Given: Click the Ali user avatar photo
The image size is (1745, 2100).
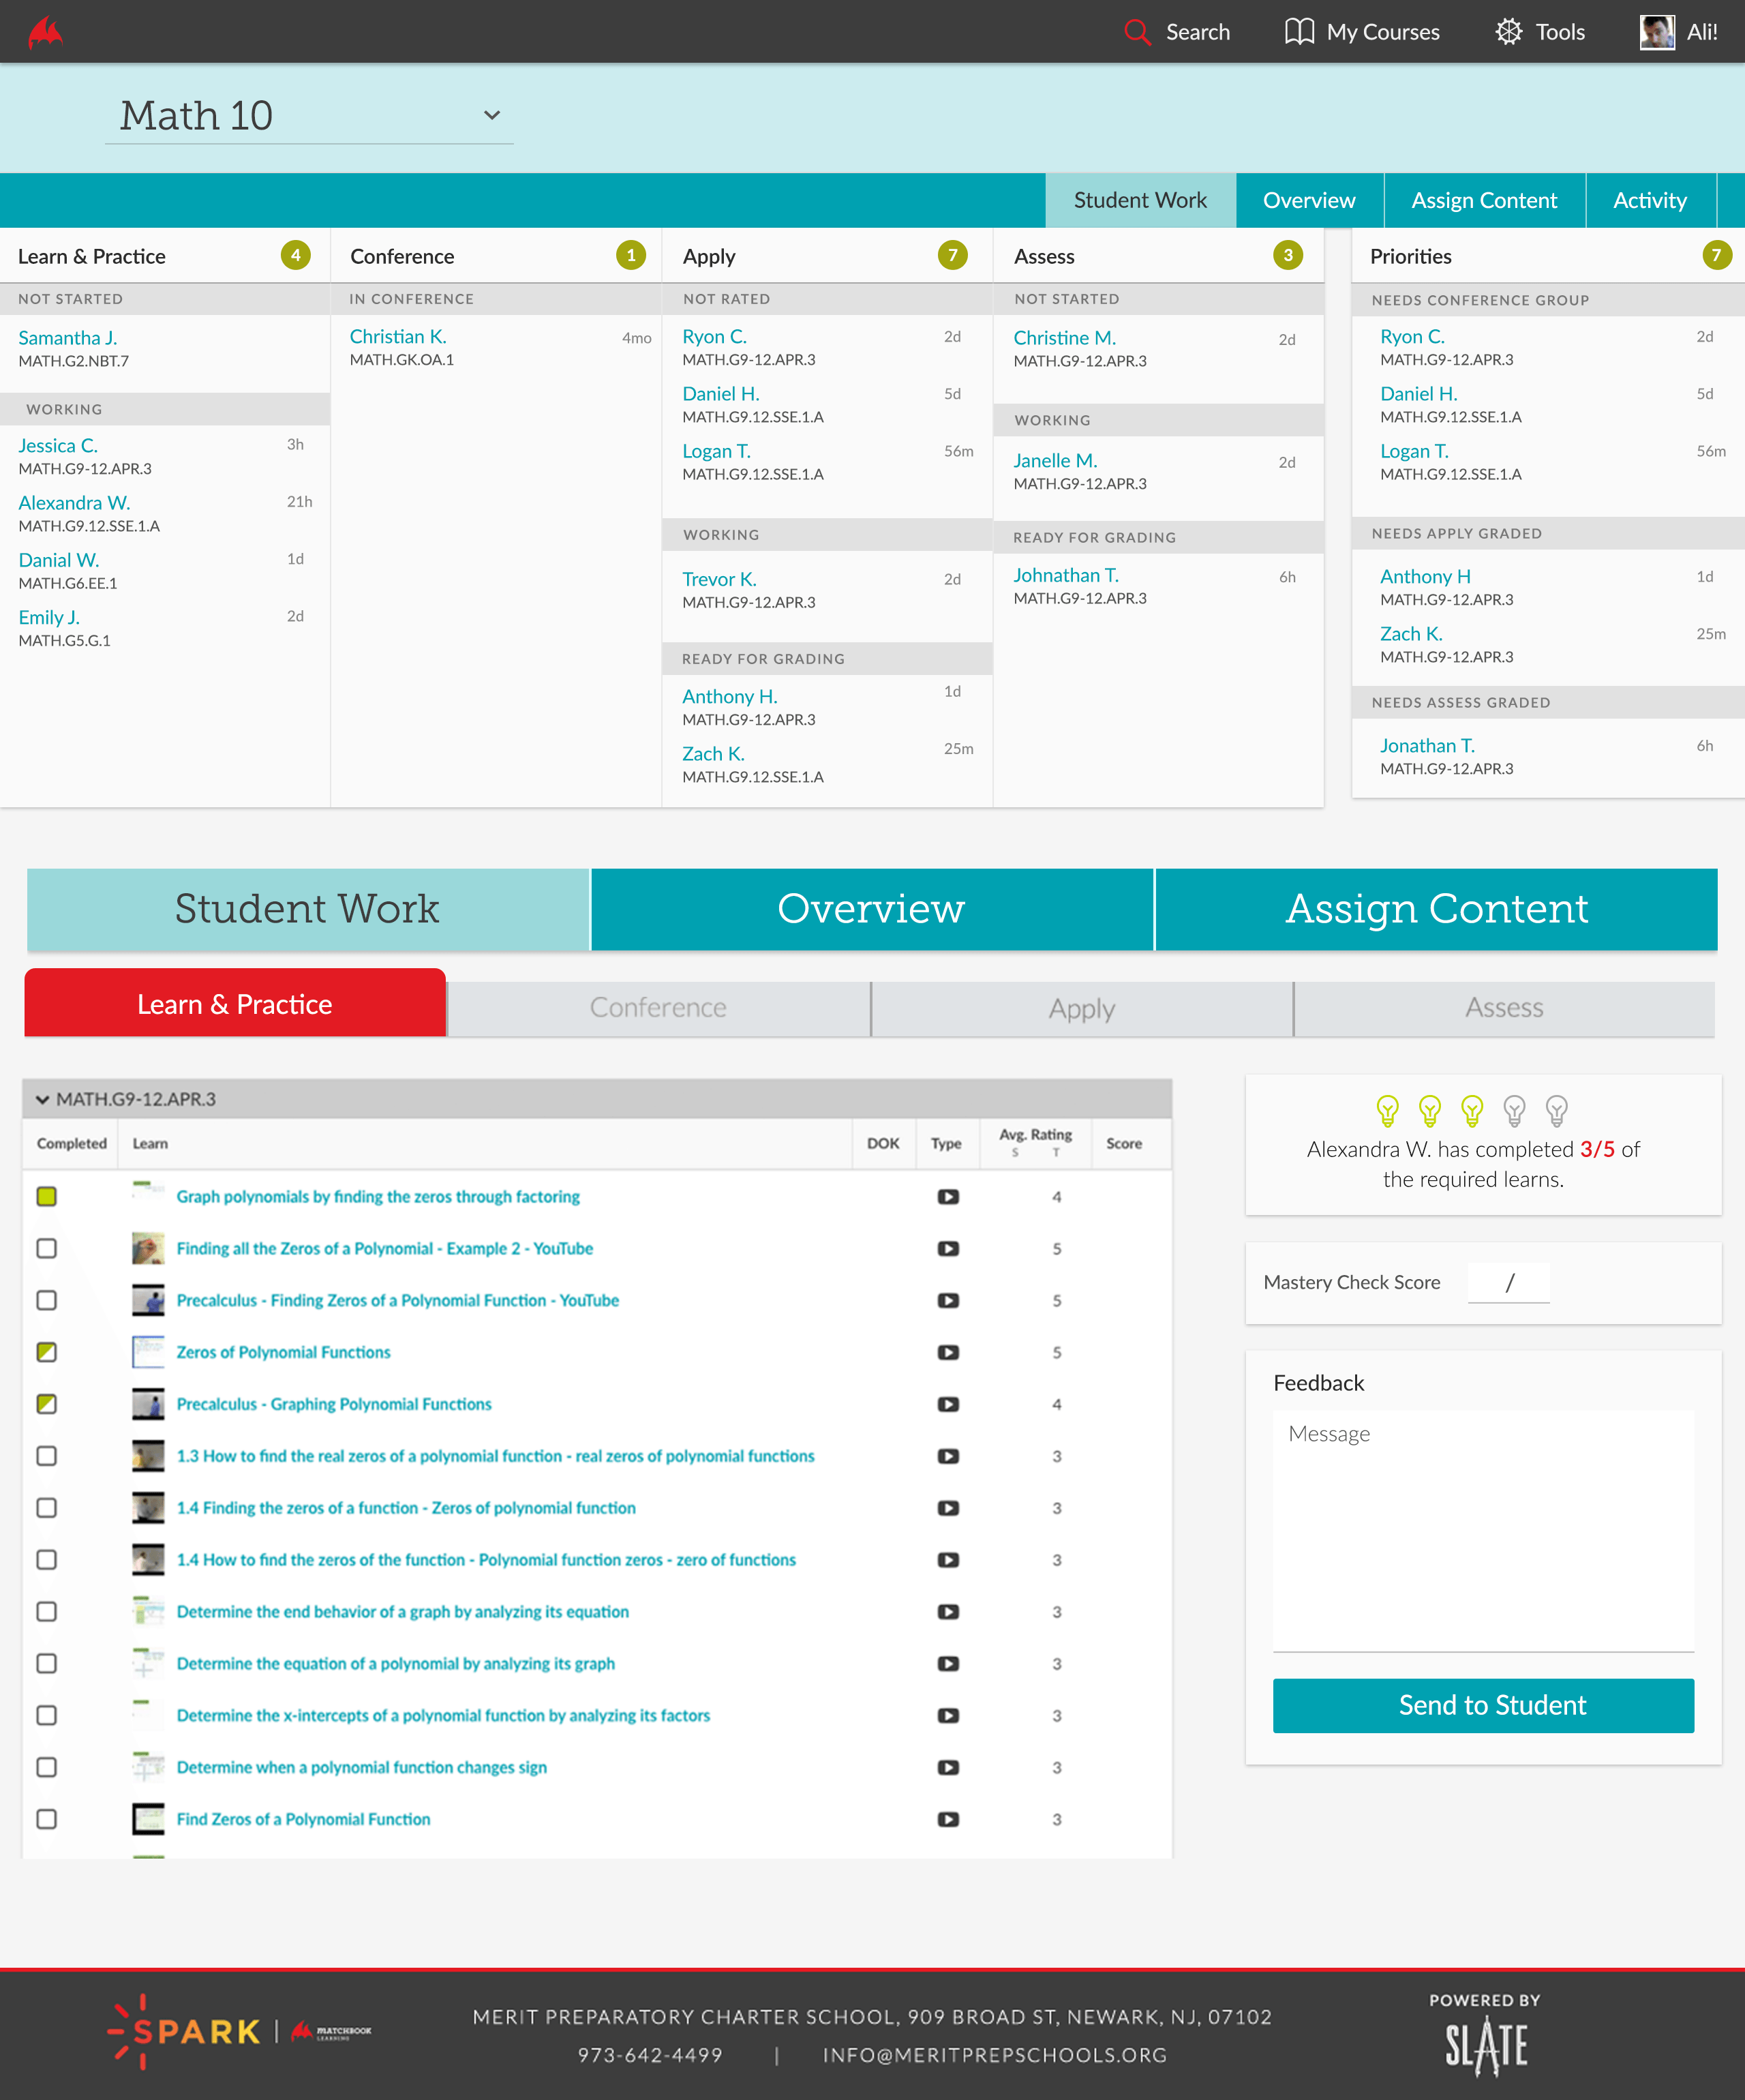Looking at the screenshot, I should point(1657,32).
